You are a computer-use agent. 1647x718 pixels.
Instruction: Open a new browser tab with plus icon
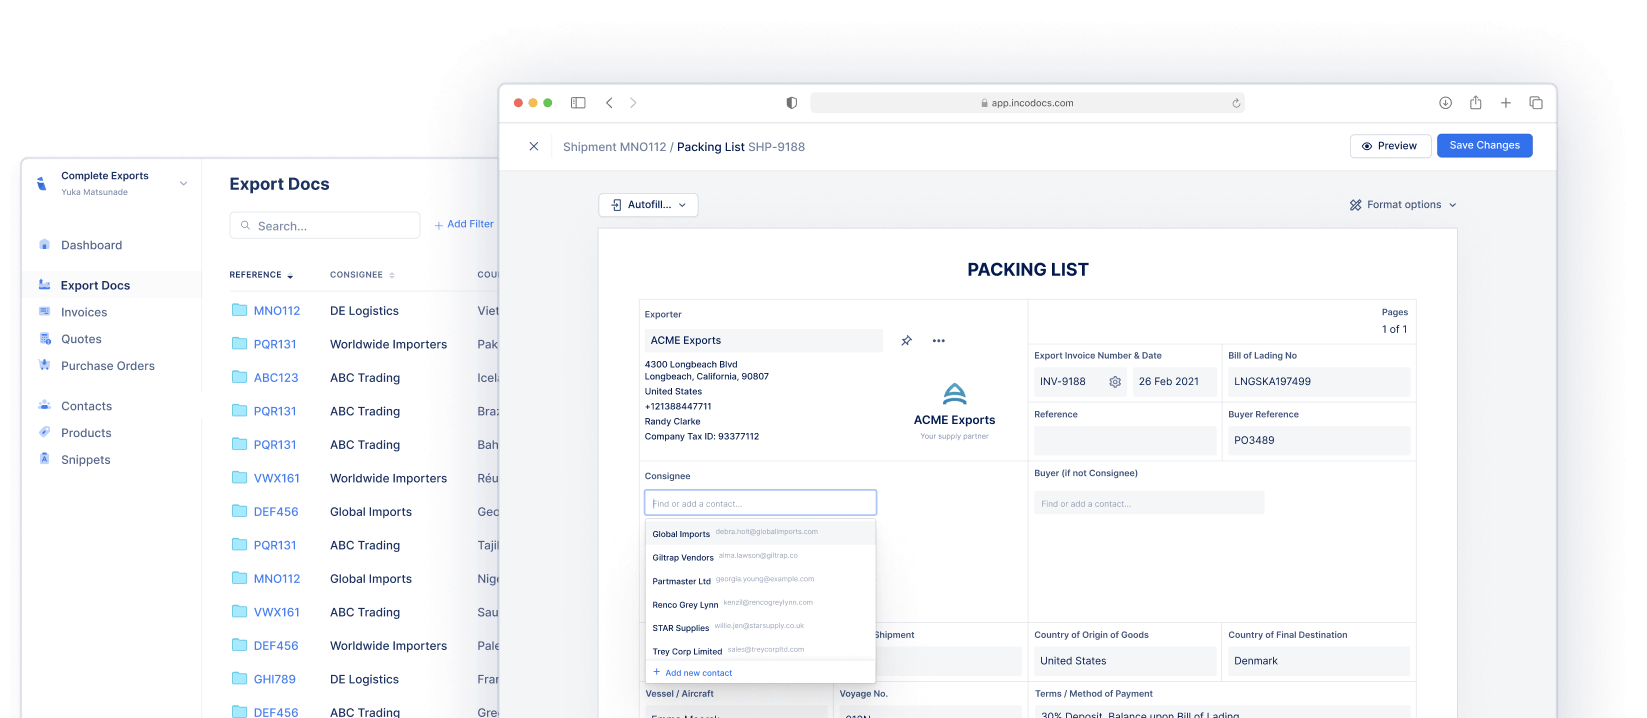click(1505, 103)
